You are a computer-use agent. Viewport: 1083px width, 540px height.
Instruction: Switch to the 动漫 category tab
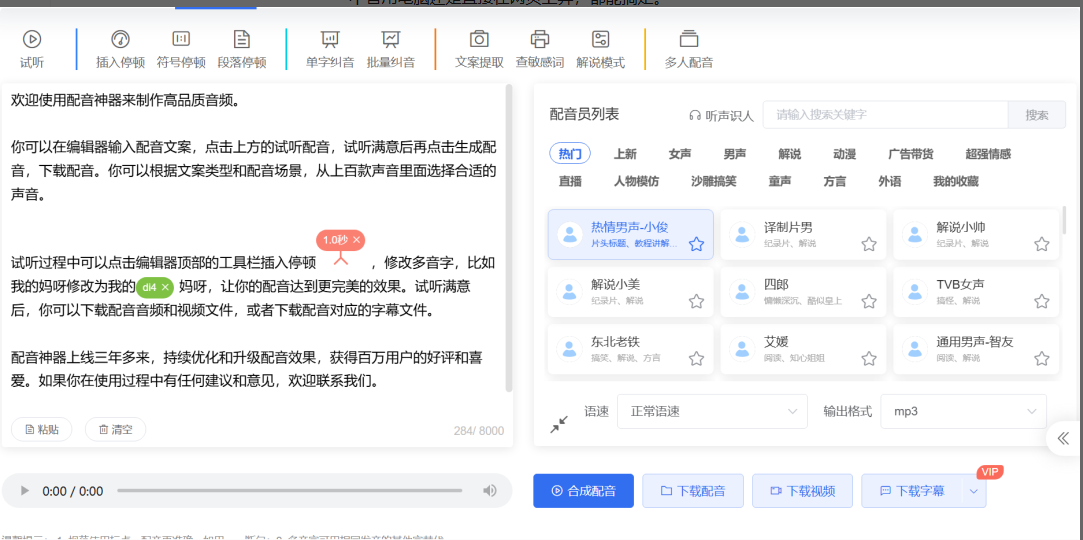pyautogui.click(x=844, y=154)
